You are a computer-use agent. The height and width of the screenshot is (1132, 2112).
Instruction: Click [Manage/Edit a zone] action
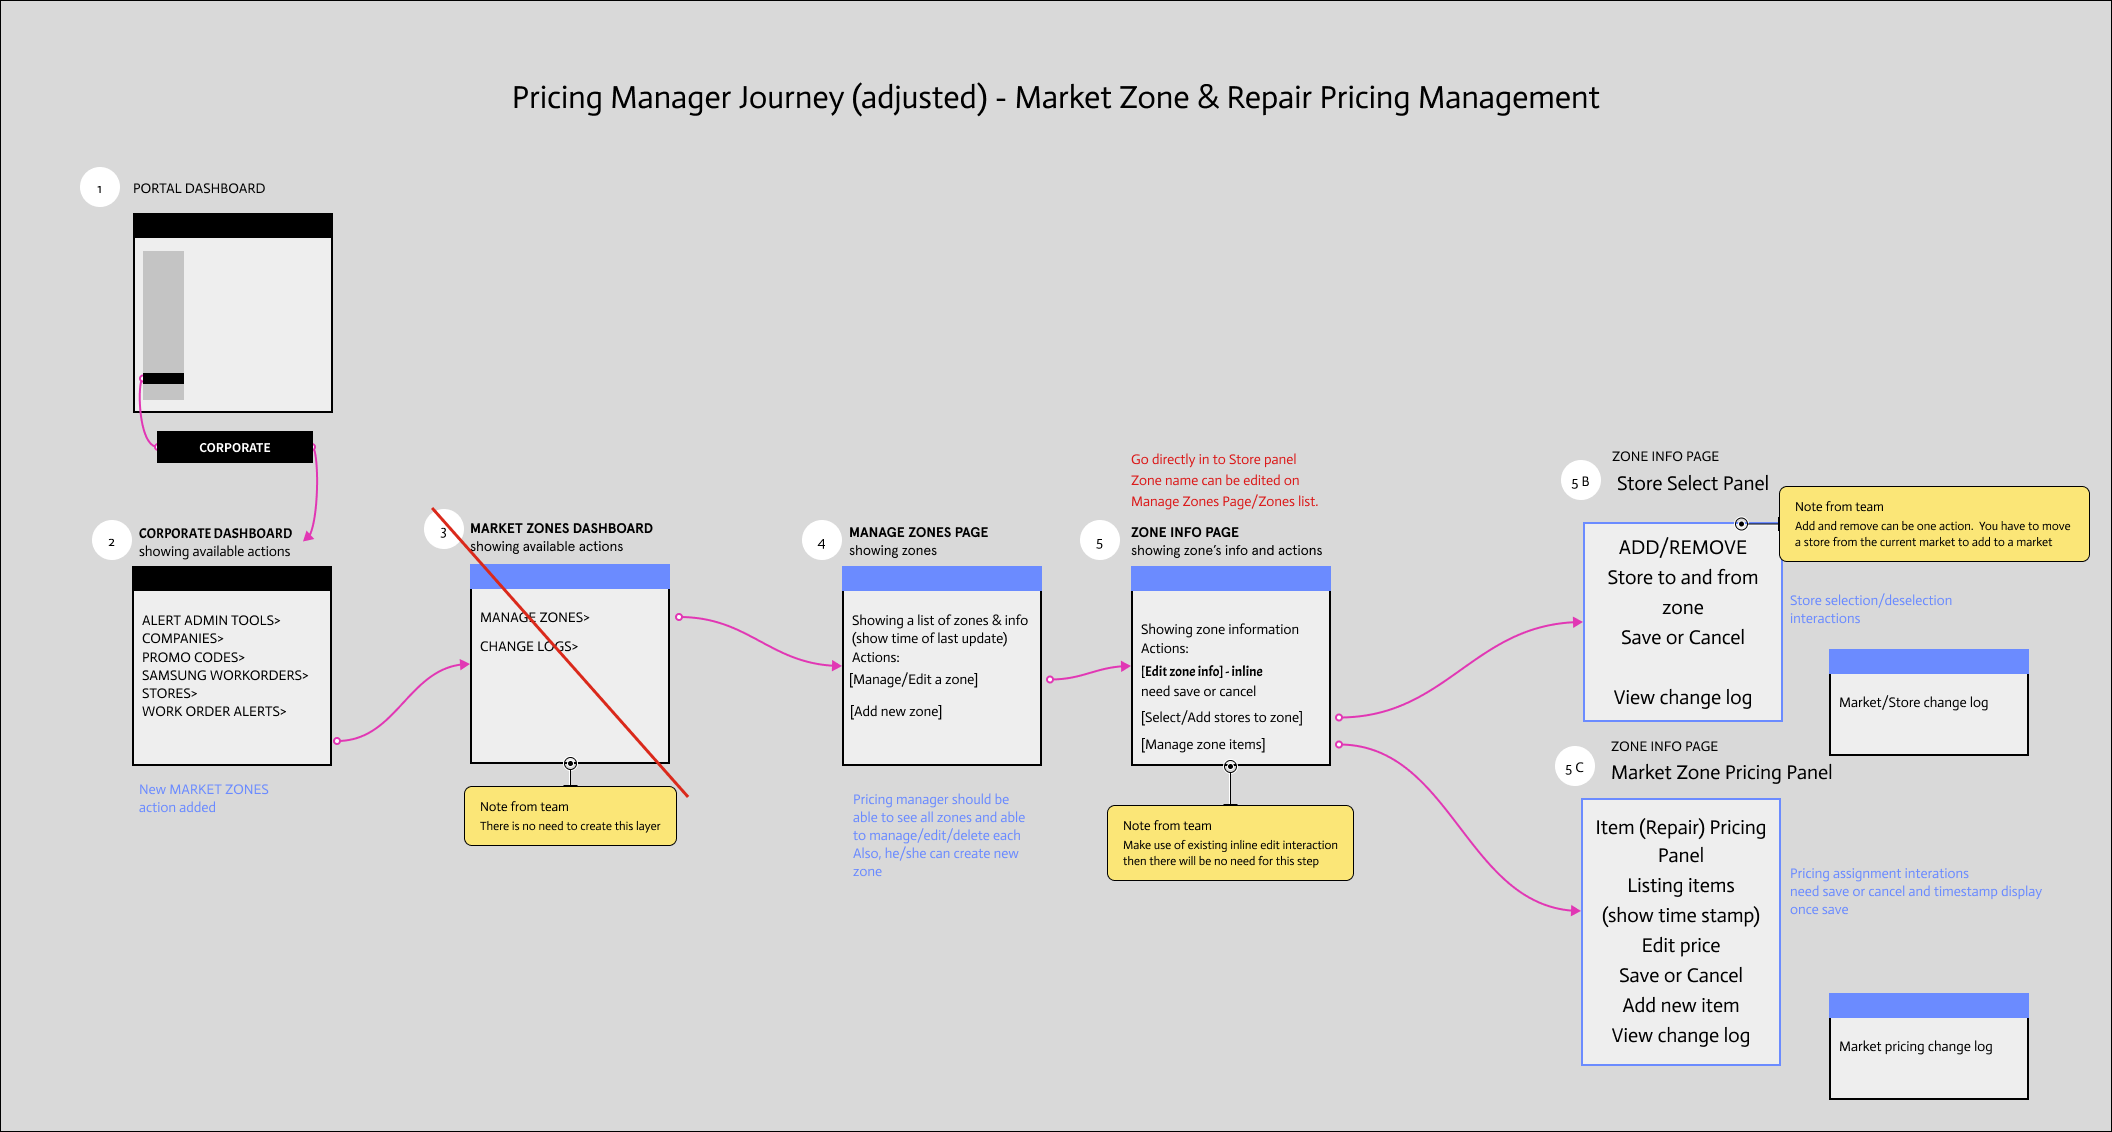(914, 679)
